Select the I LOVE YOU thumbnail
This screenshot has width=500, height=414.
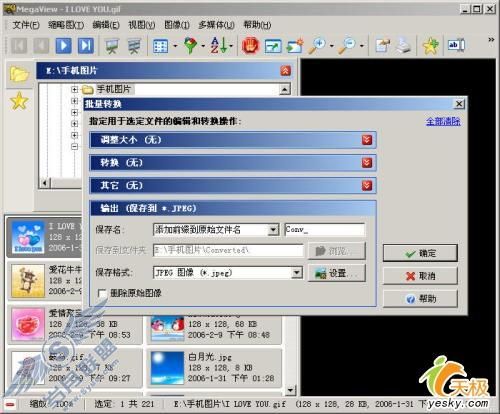(28, 237)
